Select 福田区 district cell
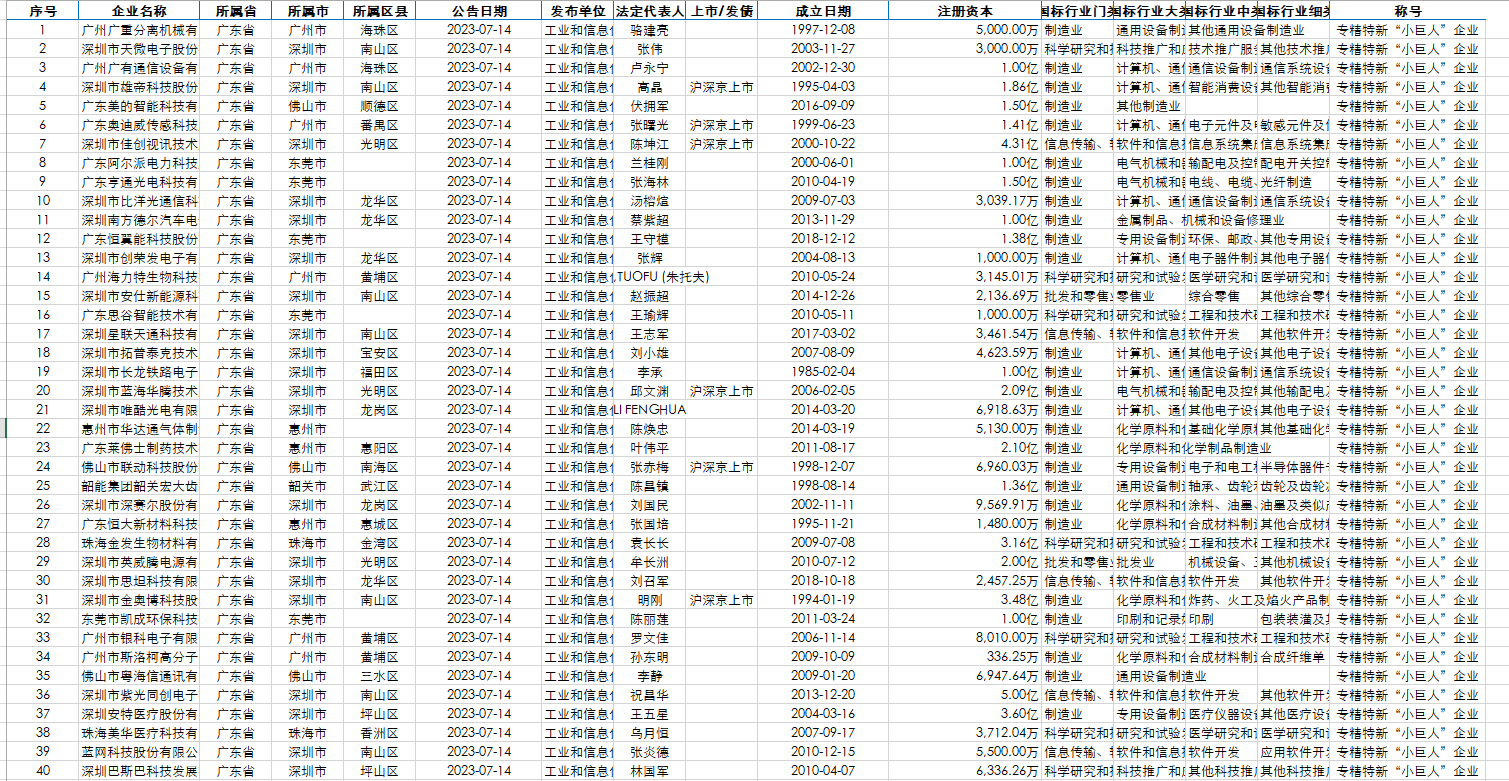 click(379, 372)
